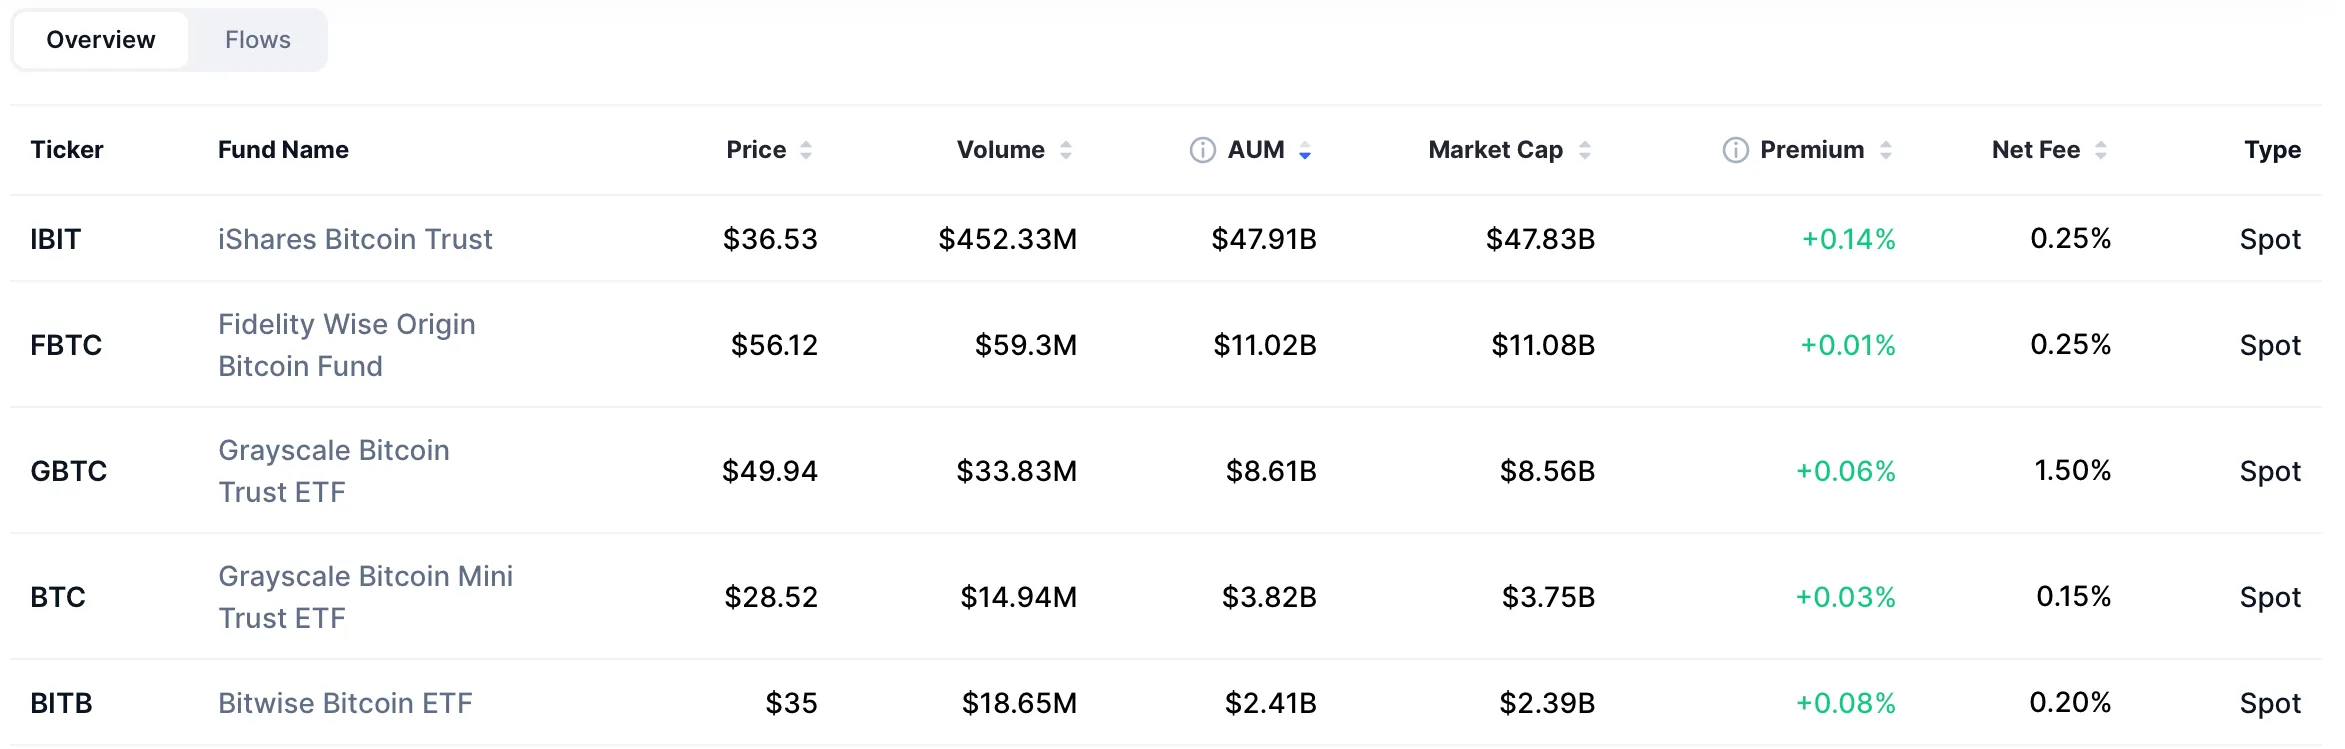Screen dimensions: 2345x749
Task: Click AUM value $2.41B
Action: coord(1271,703)
